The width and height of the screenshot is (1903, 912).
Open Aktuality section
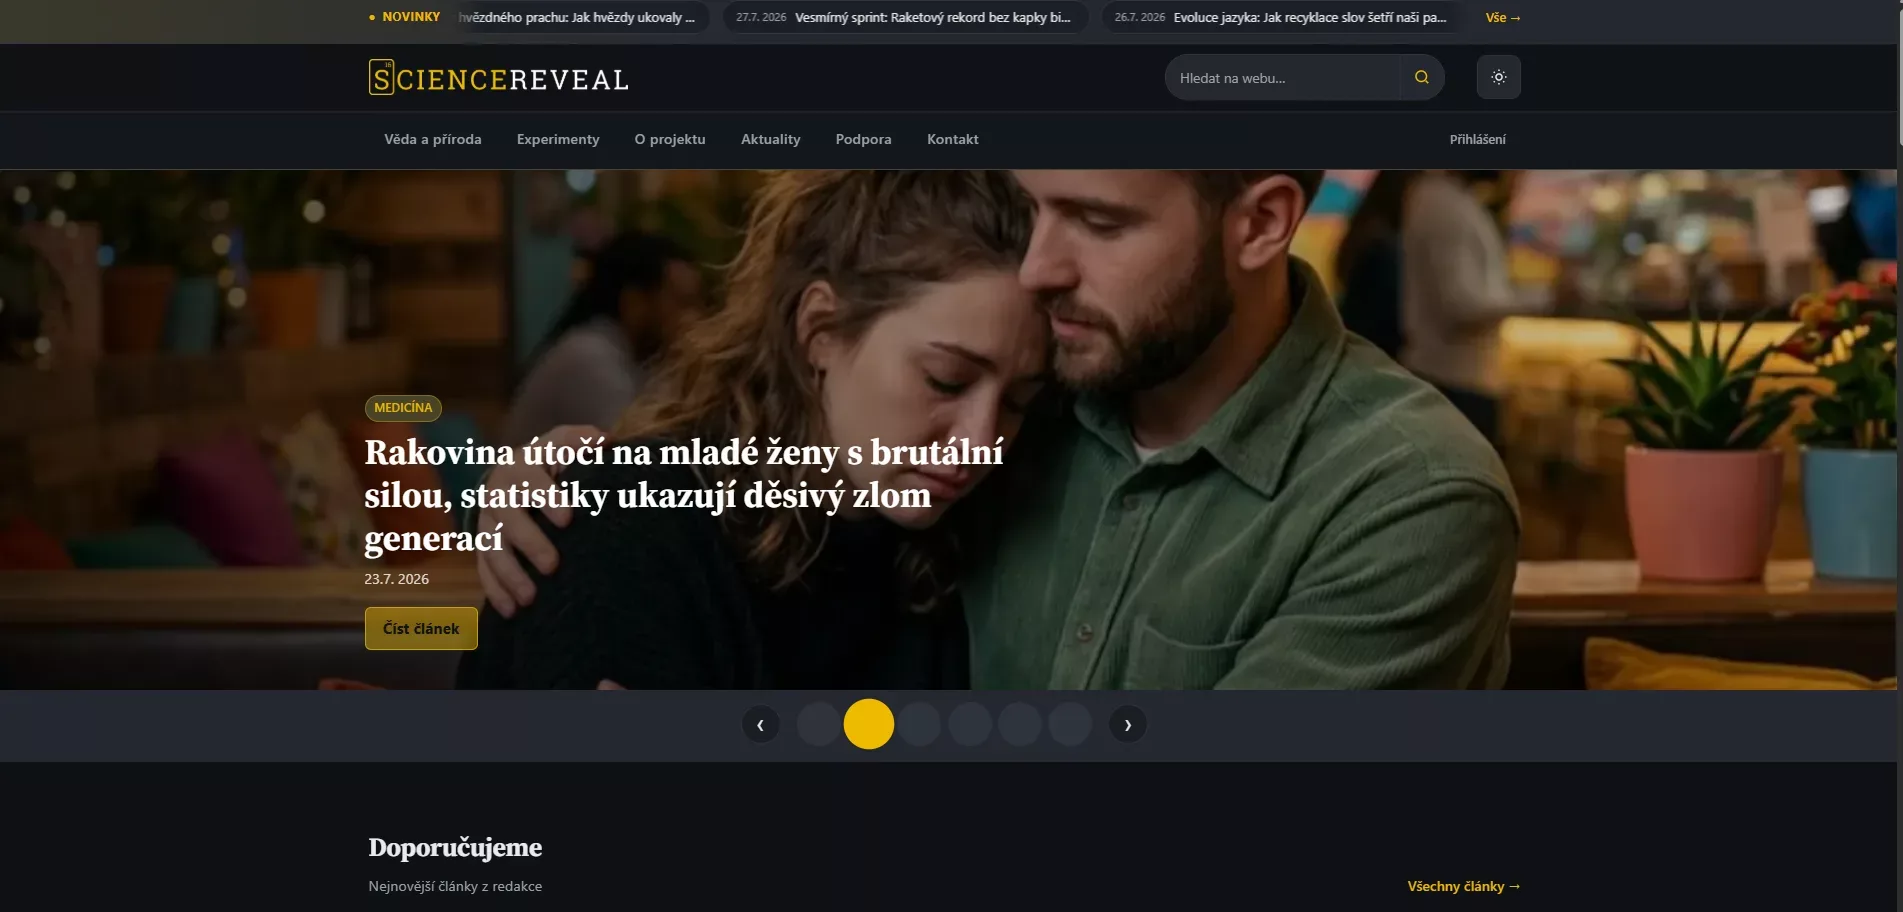tap(771, 139)
